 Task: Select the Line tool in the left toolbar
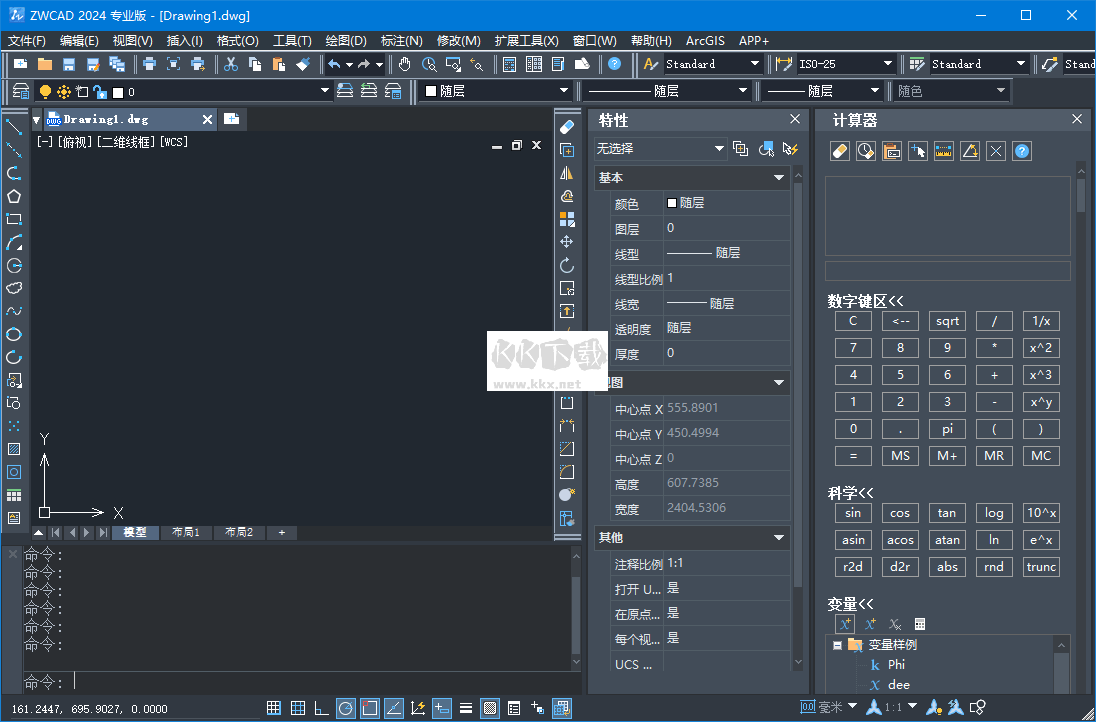pyautogui.click(x=12, y=127)
